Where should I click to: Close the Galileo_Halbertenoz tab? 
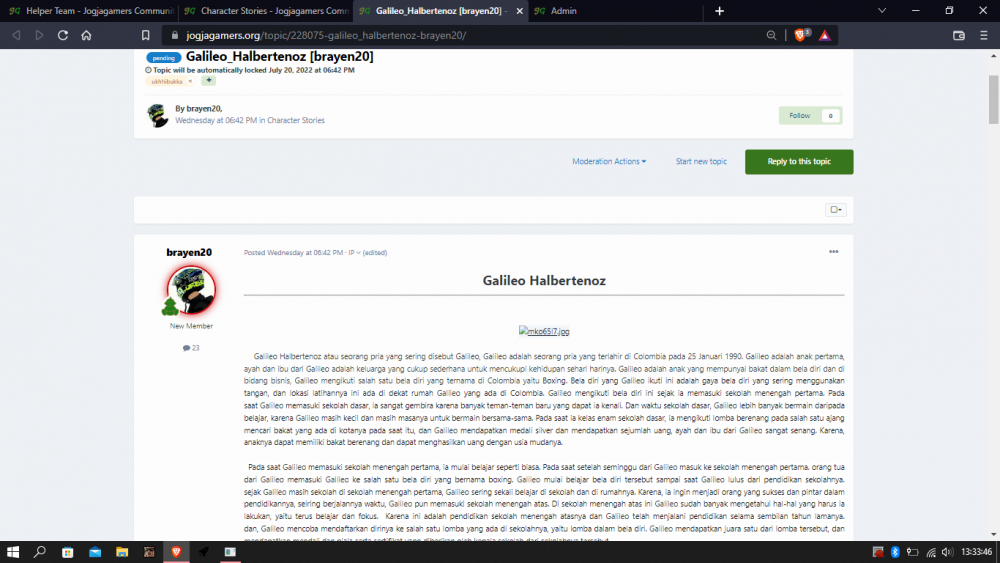[x=519, y=11]
